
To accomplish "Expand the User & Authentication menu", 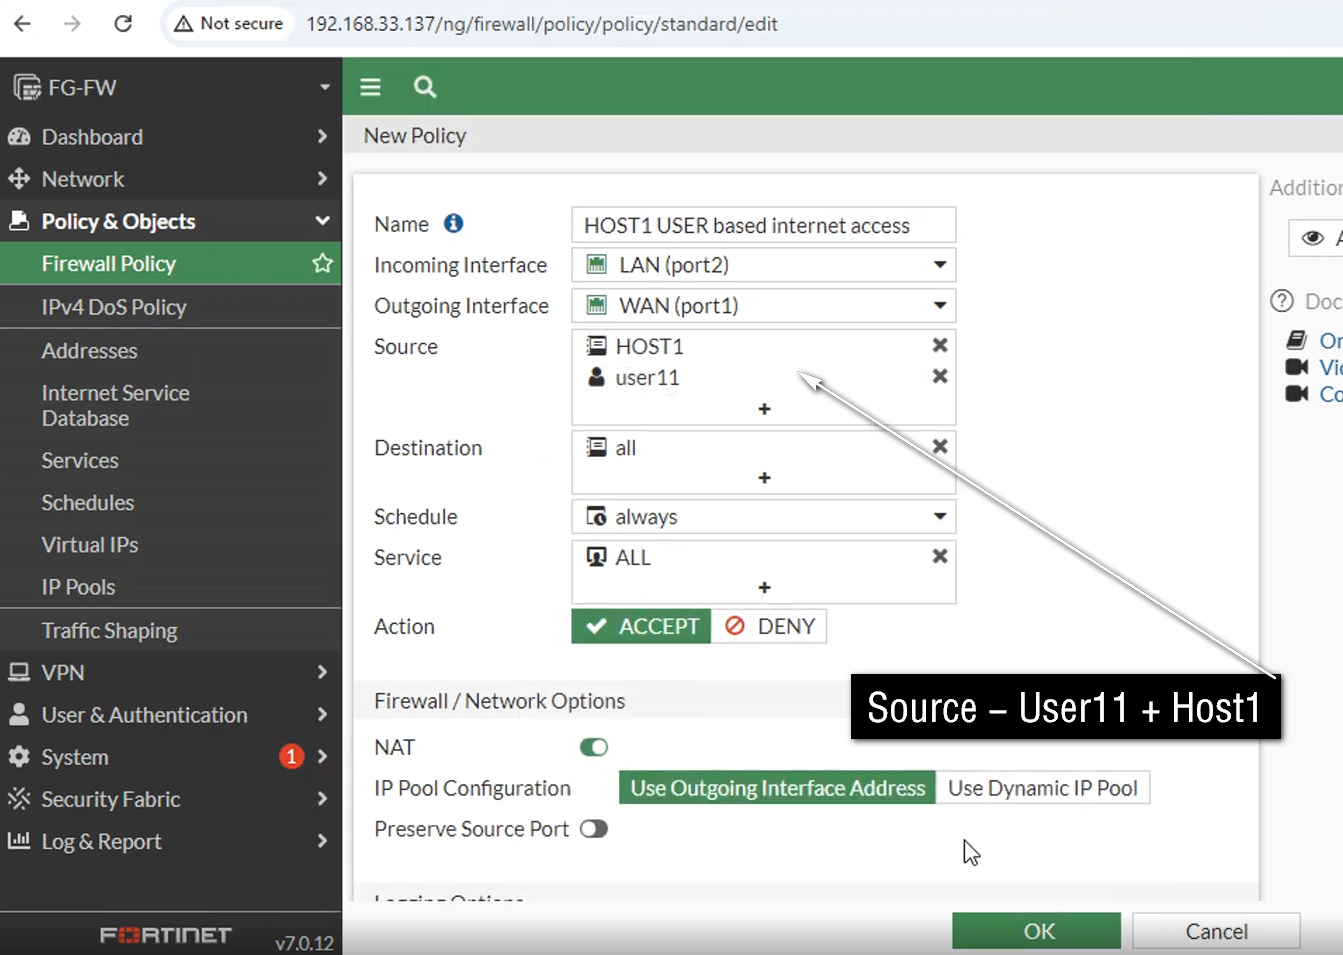I will 171,715.
